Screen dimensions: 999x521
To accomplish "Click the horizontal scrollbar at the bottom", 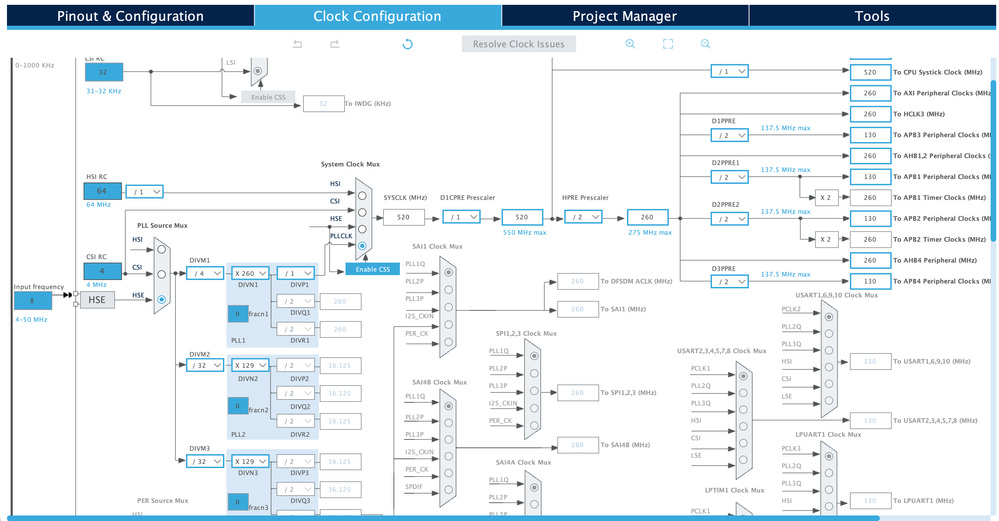I will [444, 518].
